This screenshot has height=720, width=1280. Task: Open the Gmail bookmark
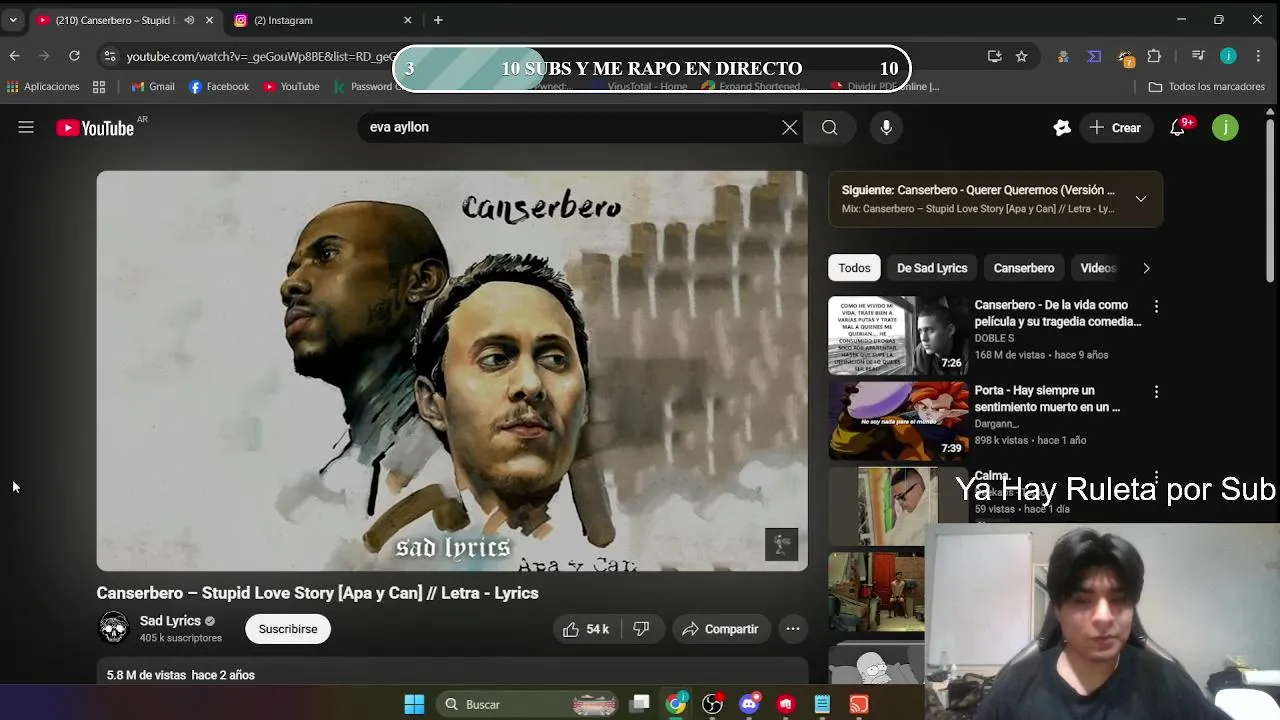click(153, 87)
